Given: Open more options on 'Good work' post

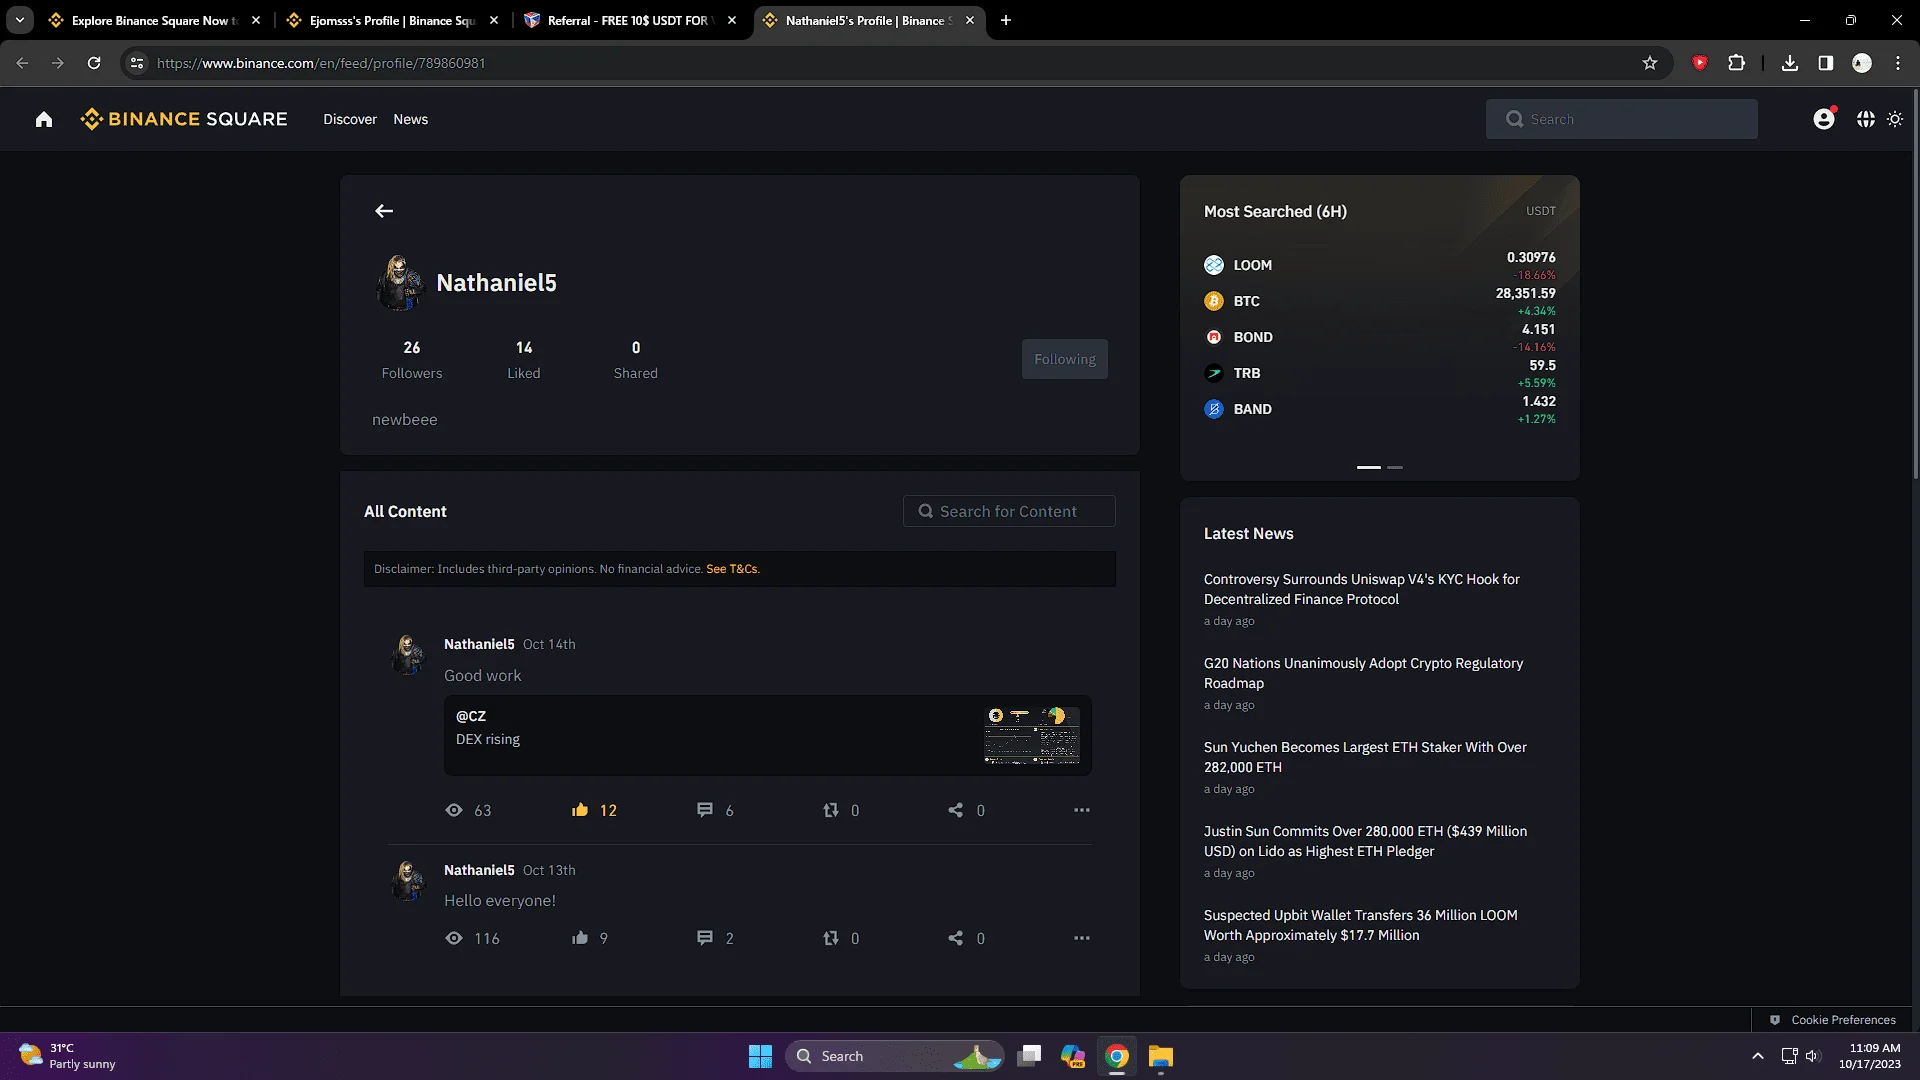Looking at the screenshot, I should coord(1082,810).
